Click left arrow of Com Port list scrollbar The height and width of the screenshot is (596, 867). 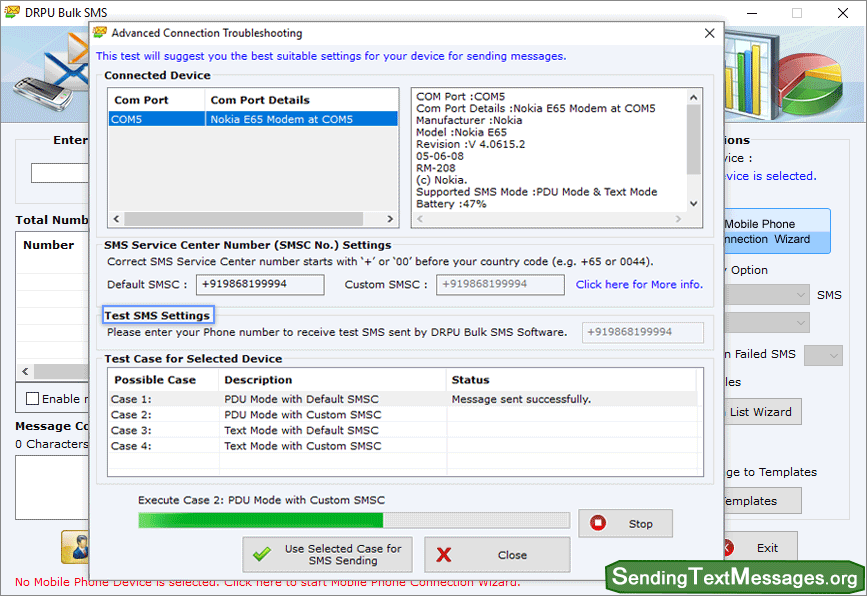(x=117, y=219)
